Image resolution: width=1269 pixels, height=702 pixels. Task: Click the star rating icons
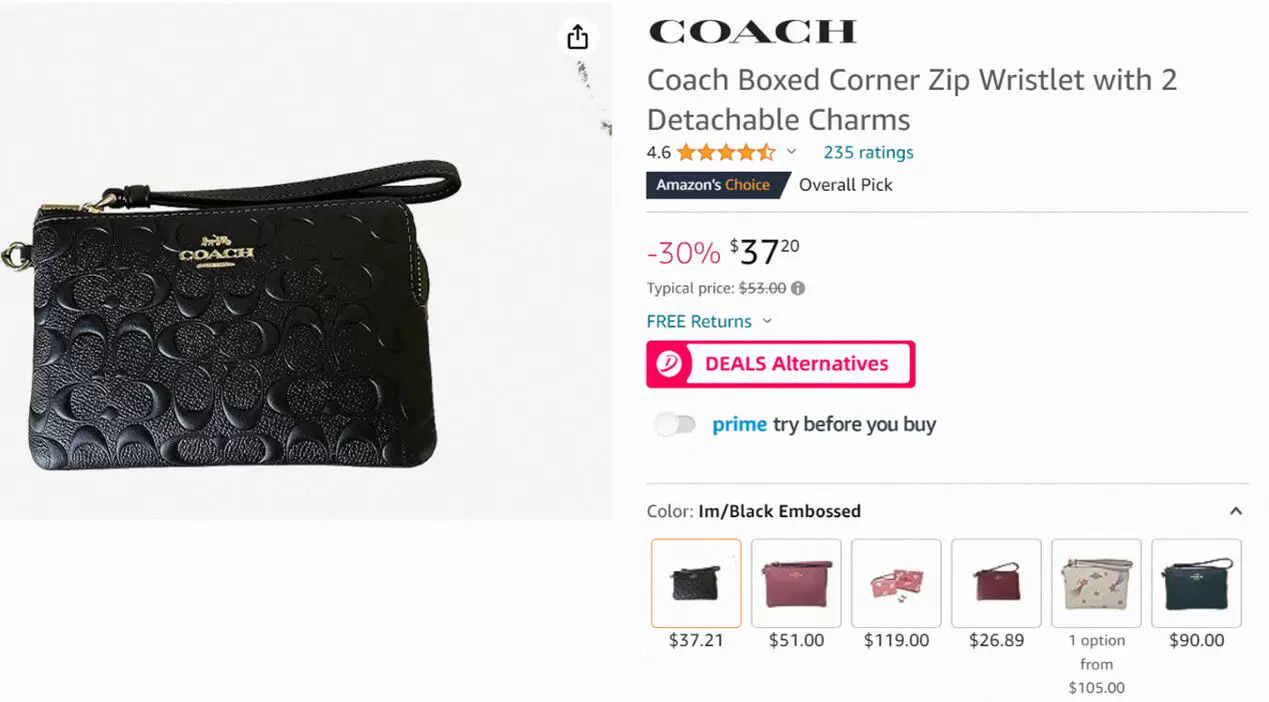(725, 153)
